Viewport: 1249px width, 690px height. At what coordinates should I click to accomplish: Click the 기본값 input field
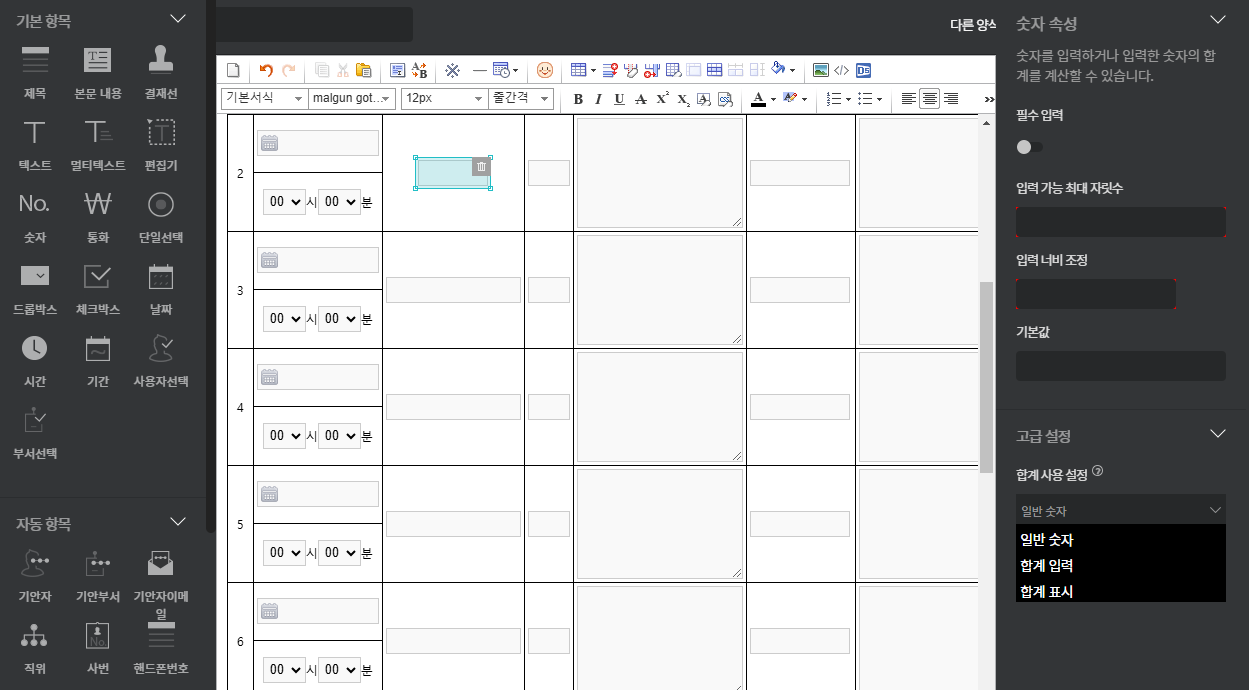1120,366
